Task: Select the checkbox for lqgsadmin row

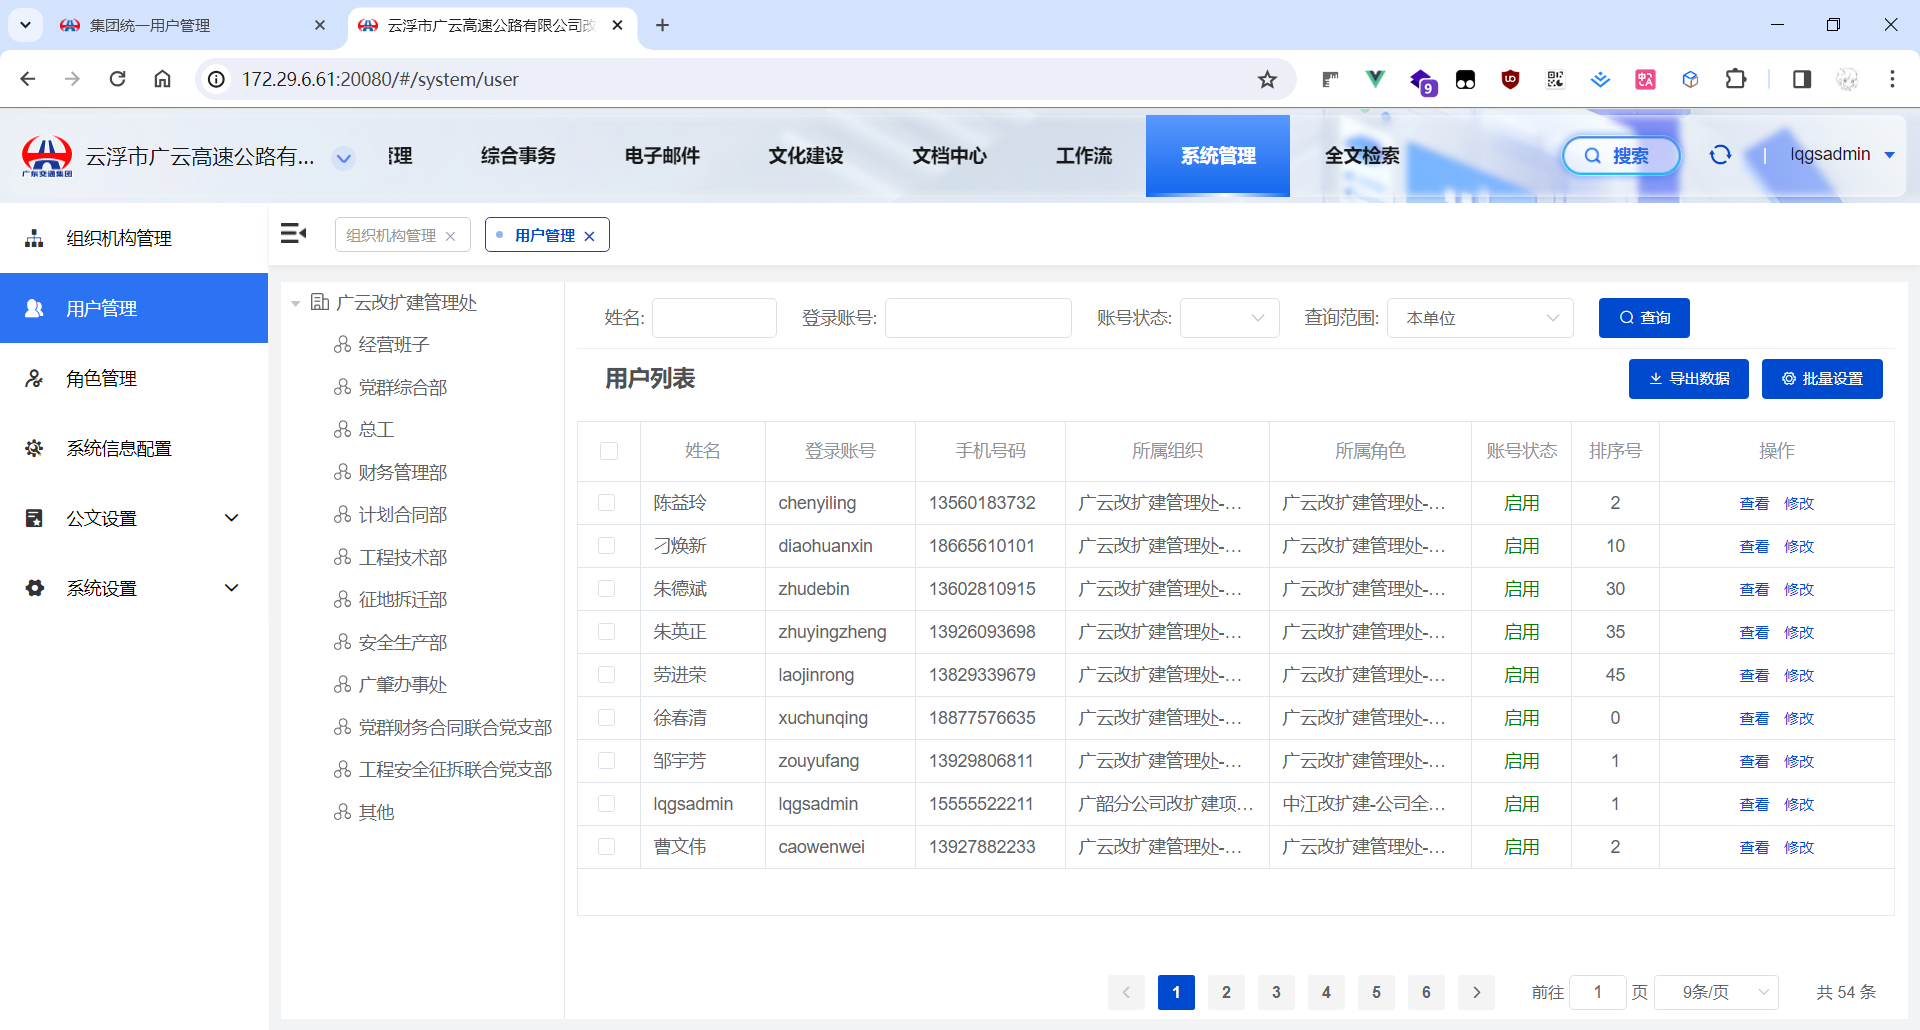Action: (607, 804)
